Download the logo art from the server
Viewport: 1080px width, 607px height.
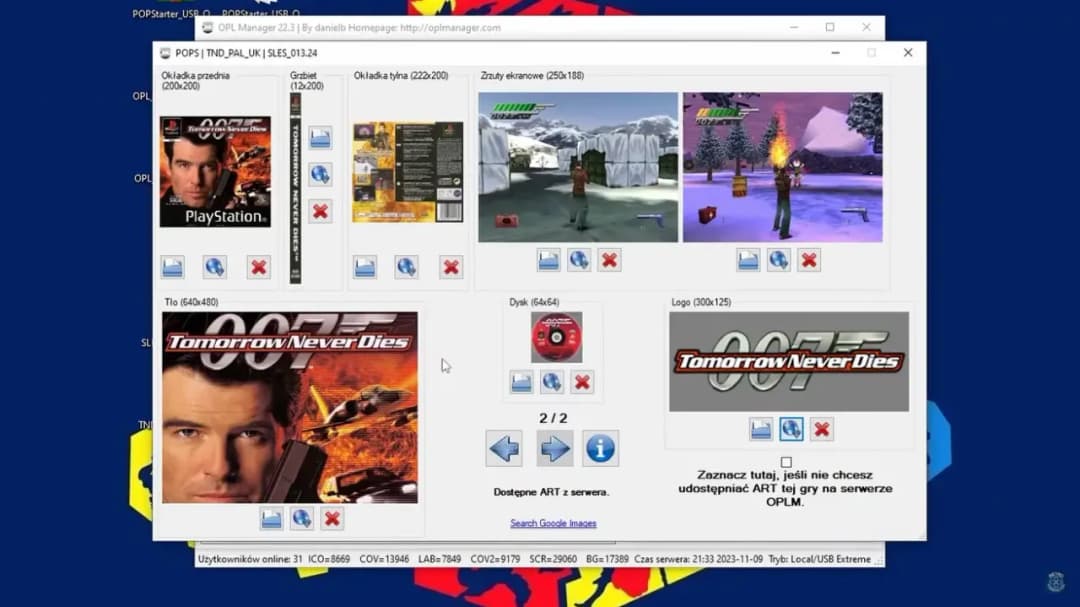791,428
